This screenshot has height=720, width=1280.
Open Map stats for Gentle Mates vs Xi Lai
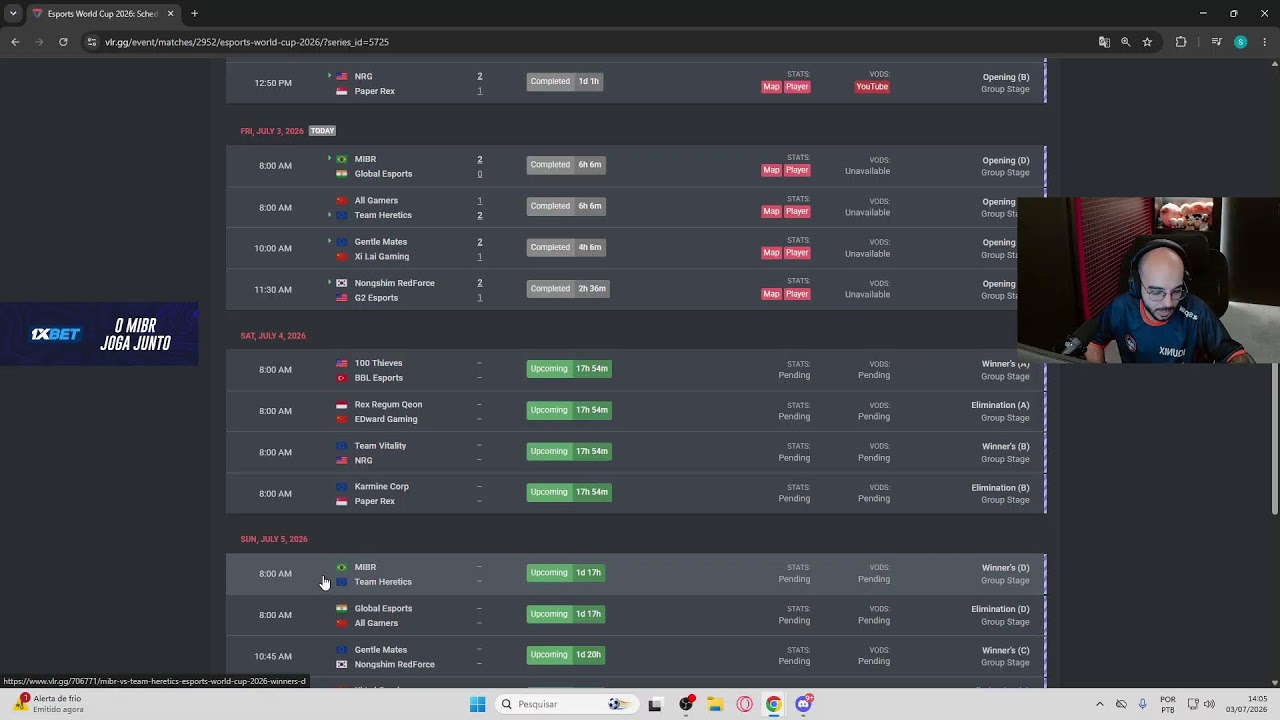pyautogui.click(x=771, y=253)
